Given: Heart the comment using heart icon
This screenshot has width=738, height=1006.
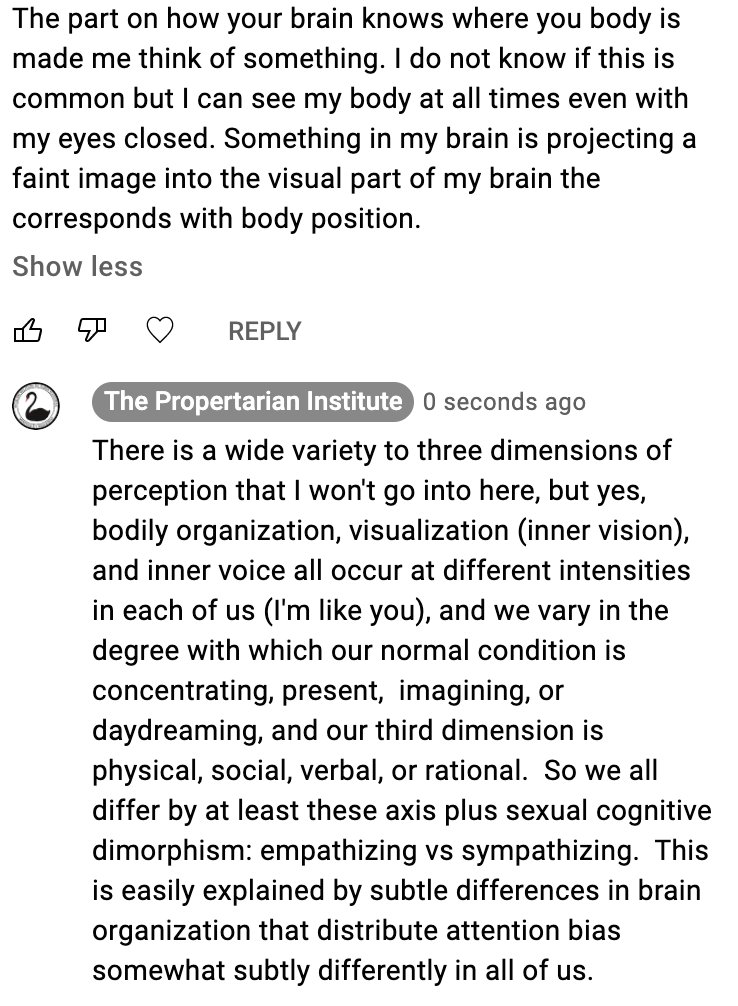Looking at the screenshot, I should coord(160,331).
